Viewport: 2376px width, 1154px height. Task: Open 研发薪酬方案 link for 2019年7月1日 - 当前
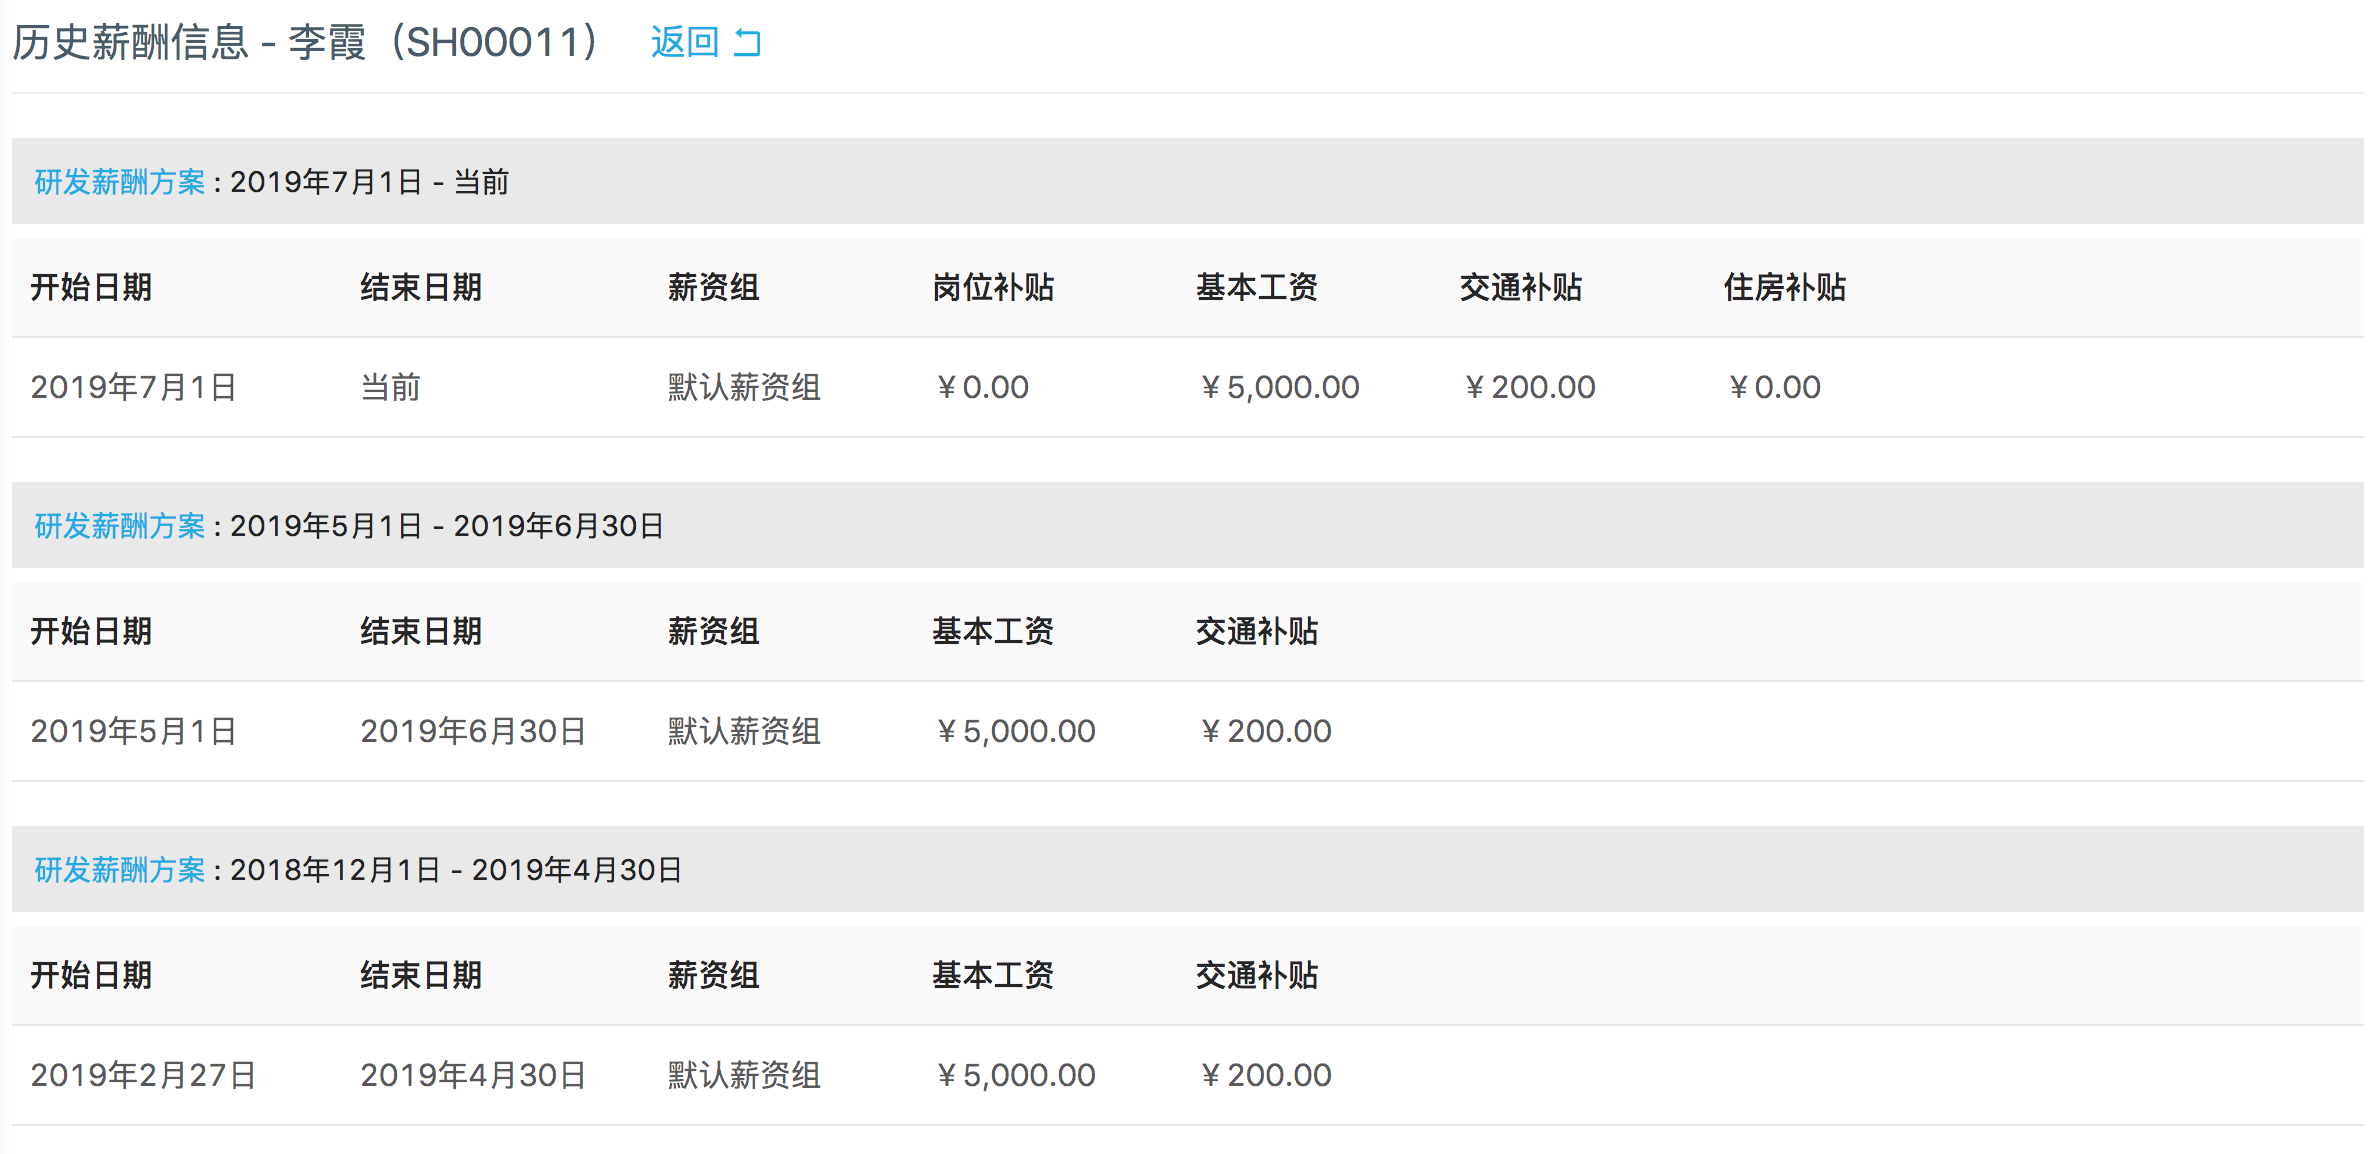(x=120, y=182)
